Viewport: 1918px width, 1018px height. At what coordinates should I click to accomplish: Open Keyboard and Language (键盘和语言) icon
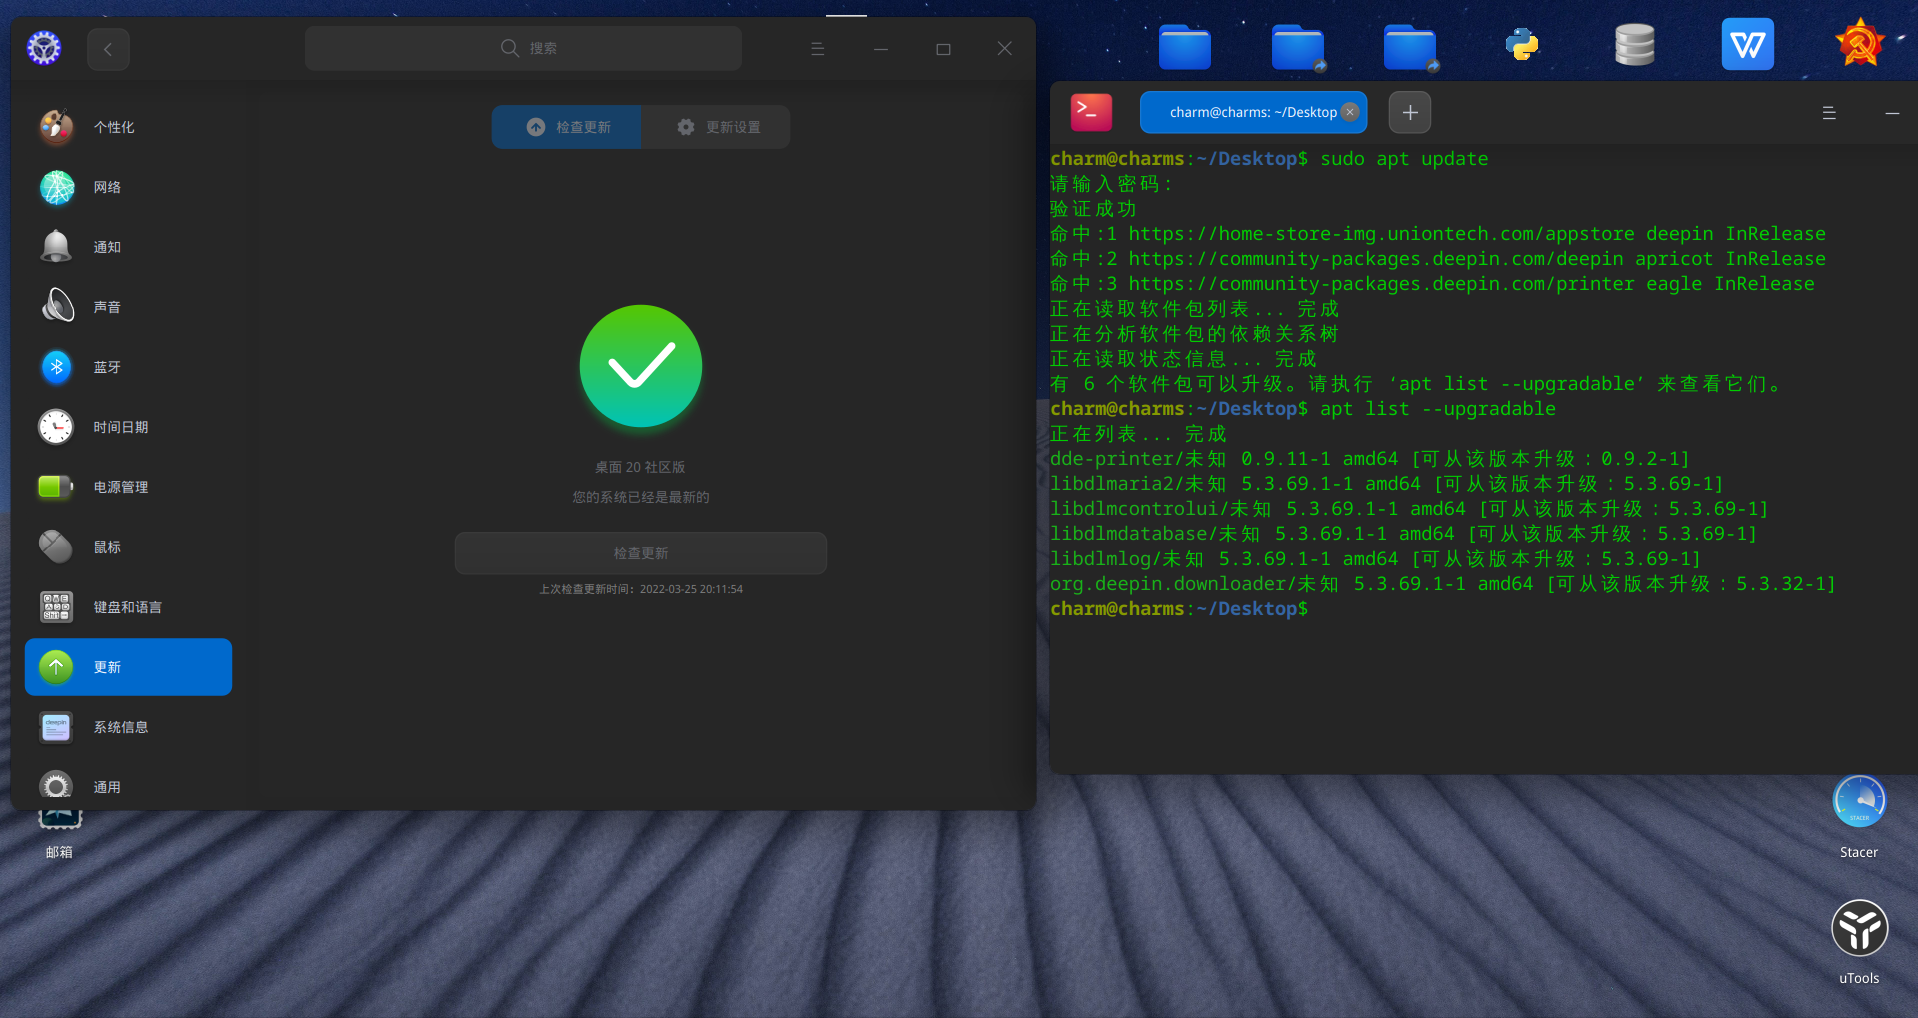[x=56, y=607]
